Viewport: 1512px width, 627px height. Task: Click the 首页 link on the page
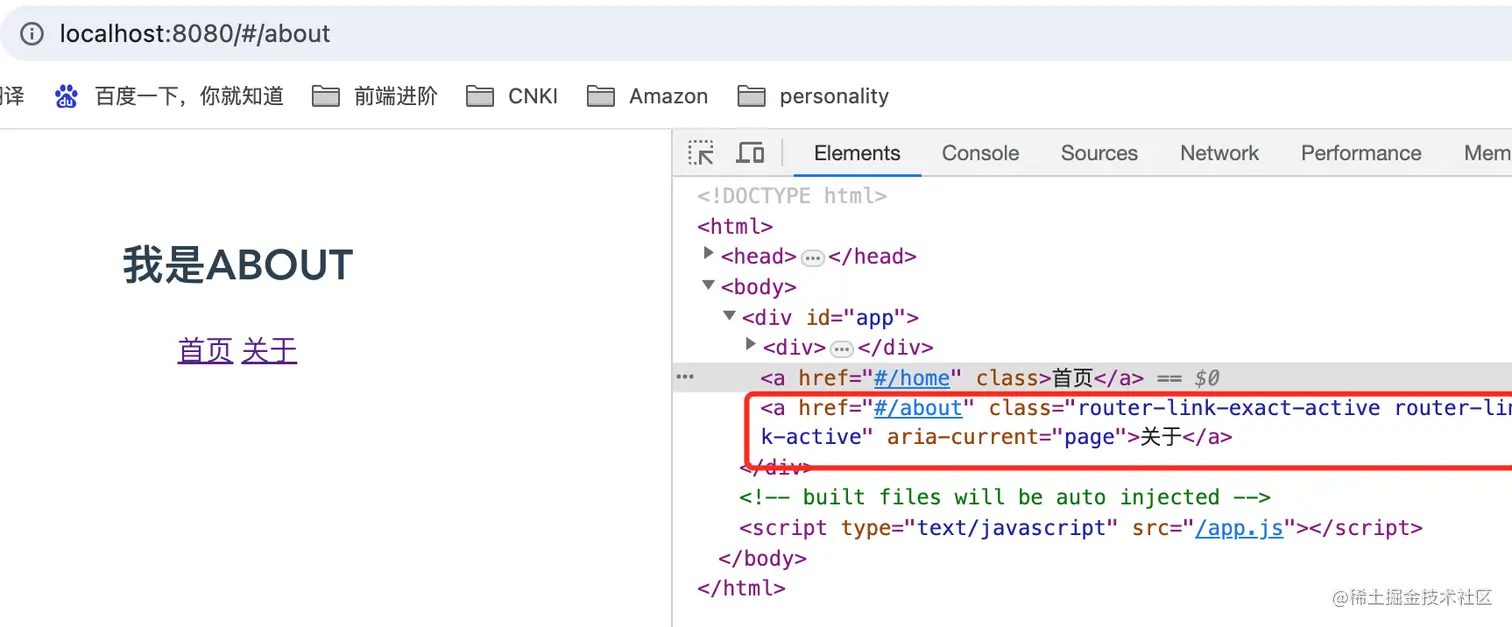205,351
